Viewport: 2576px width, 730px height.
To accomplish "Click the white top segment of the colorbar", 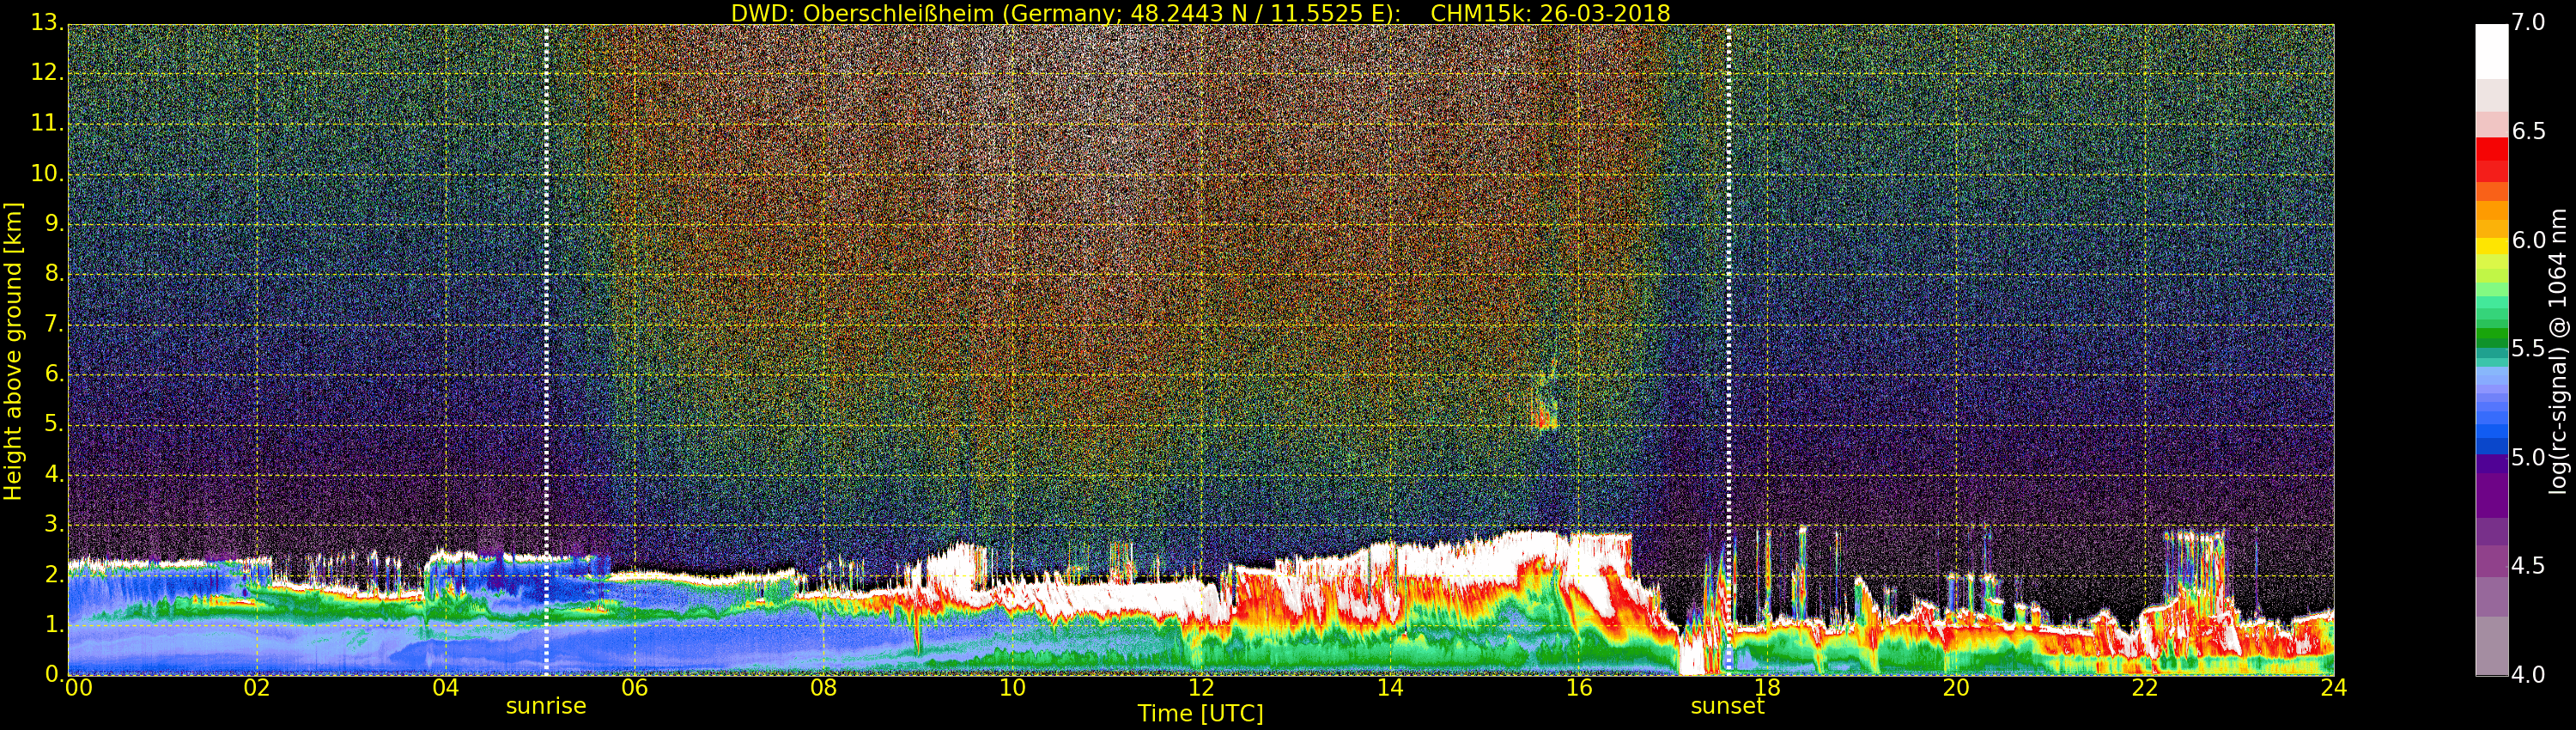I will coord(2492,51).
